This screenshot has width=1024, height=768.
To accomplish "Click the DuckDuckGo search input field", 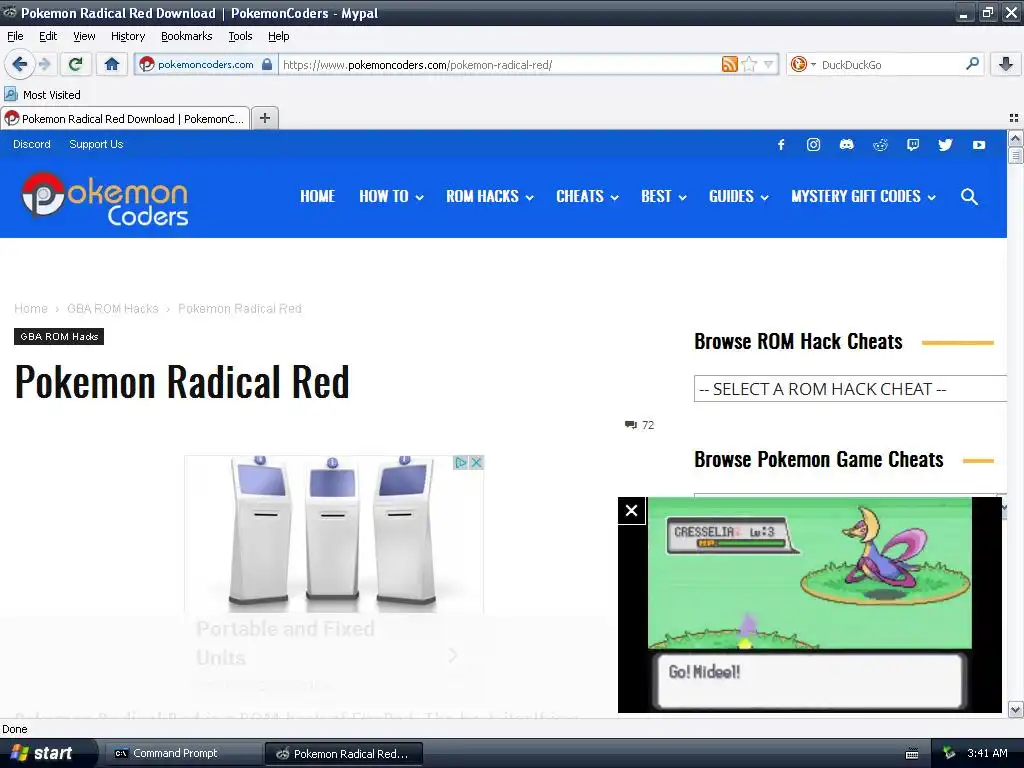I will (890, 64).
